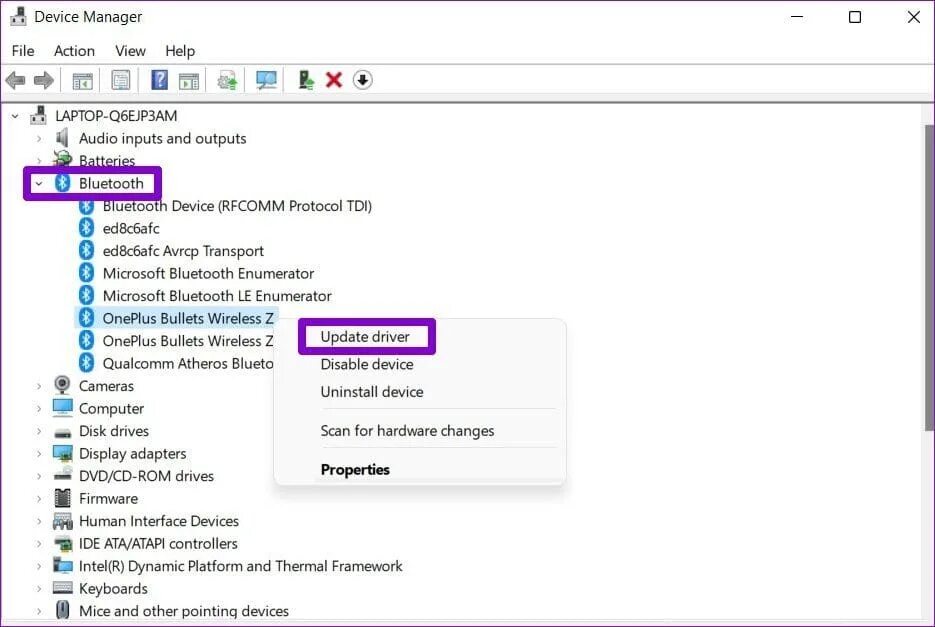Click the red X uninstall device icon
The image size is (935, 627).
tap(334, 80)
